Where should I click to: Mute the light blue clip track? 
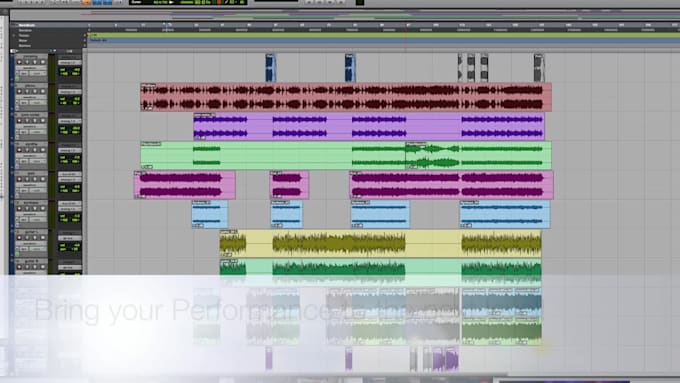(42, 209)
